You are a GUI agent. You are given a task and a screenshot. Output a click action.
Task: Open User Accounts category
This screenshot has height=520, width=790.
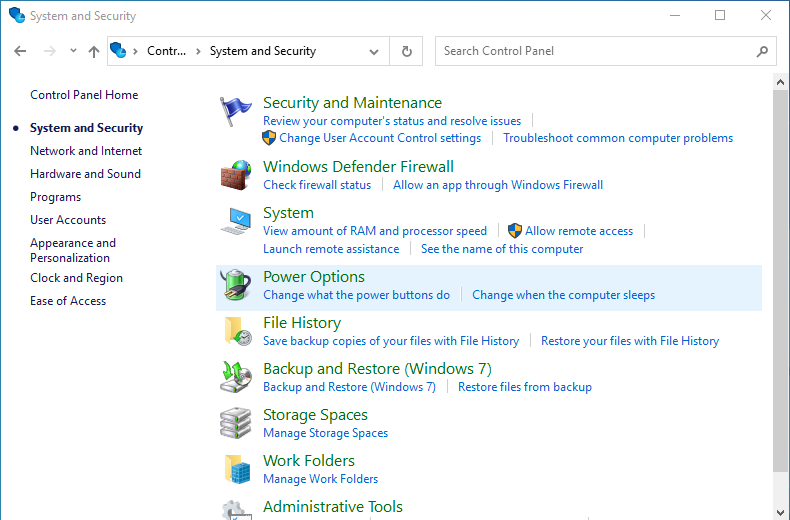point(68,220)
